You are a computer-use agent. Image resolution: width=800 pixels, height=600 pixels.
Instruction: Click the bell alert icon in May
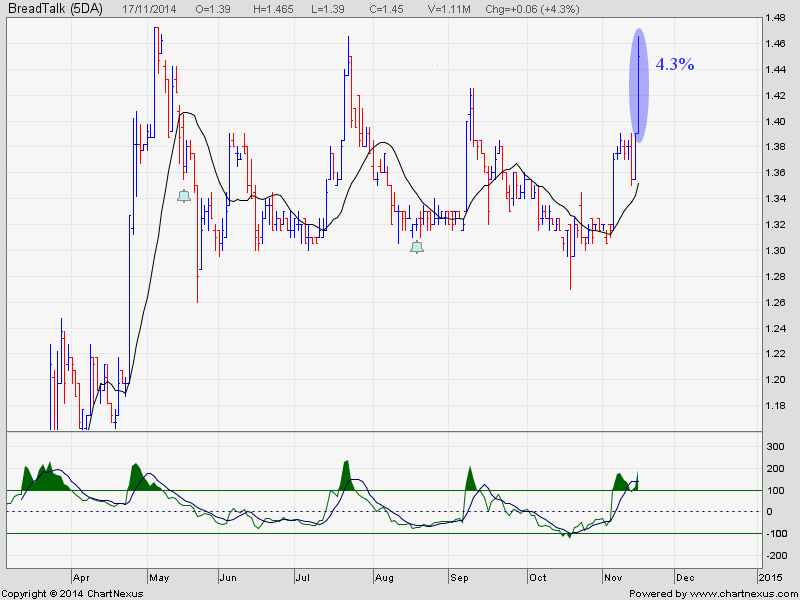point(184,196)
